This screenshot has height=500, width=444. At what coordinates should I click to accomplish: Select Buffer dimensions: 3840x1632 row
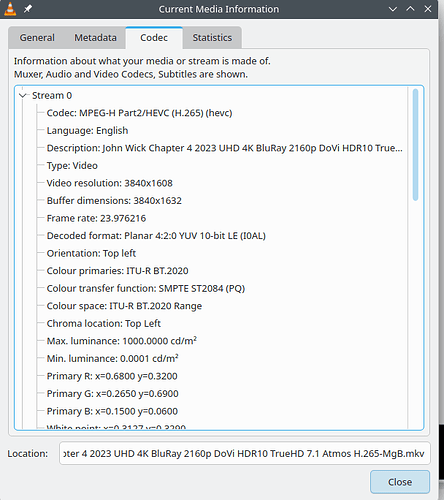tap(114, 201)
